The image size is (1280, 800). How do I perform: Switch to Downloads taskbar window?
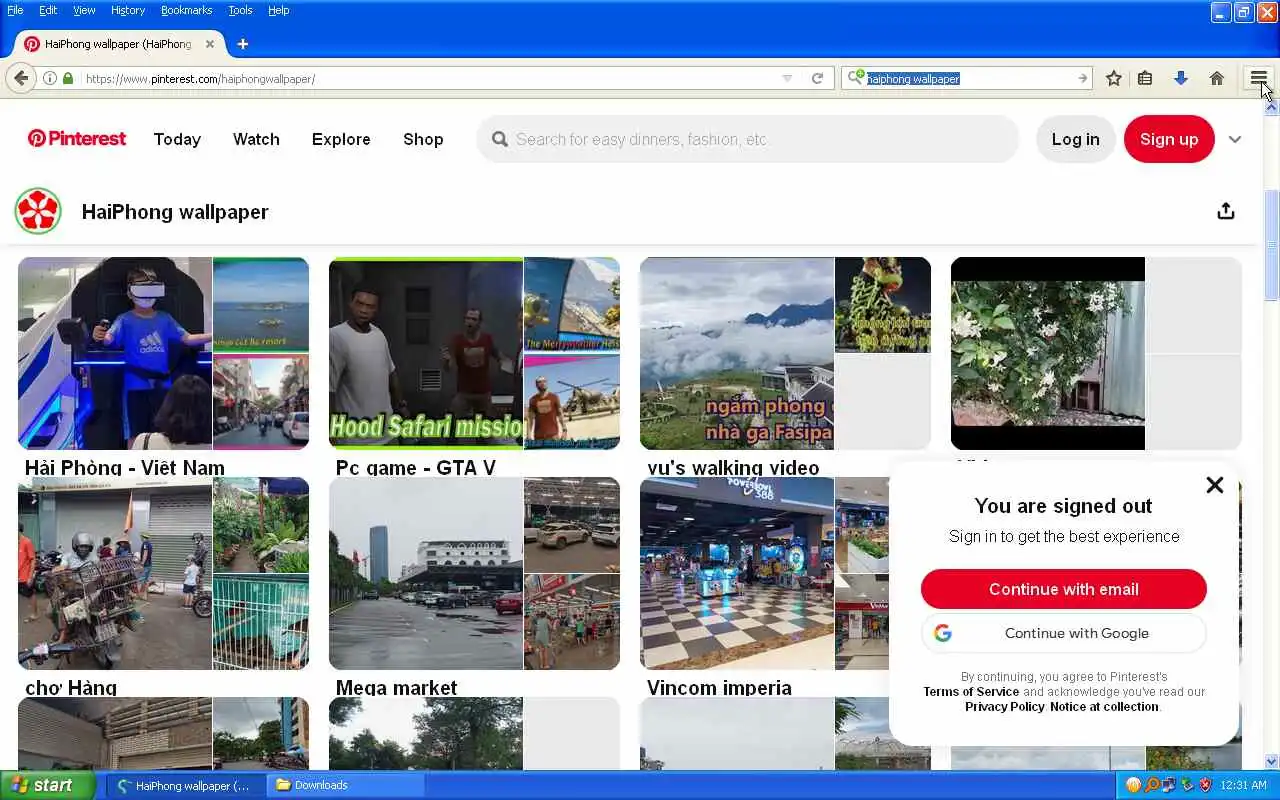pos(347,785)
